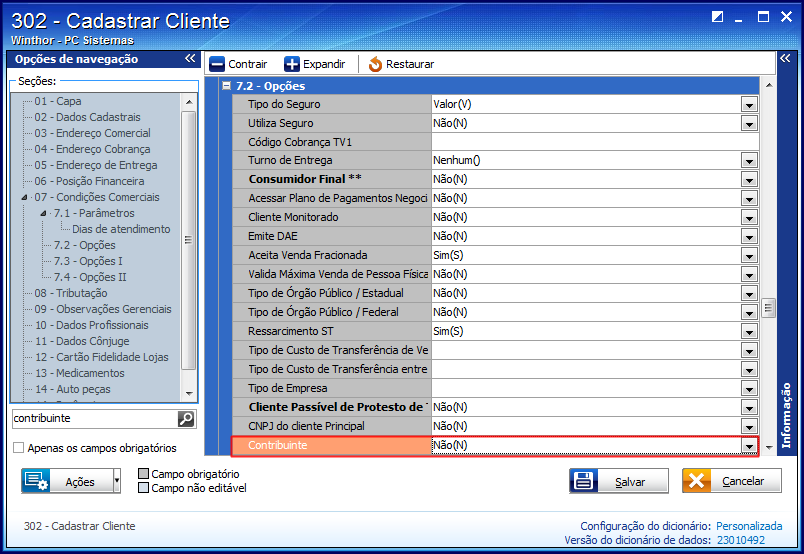The height and width of the screenshot is (554, 804).
Task: Click the Personalizada dictionary configuration link
Action: tap(749, 526)
